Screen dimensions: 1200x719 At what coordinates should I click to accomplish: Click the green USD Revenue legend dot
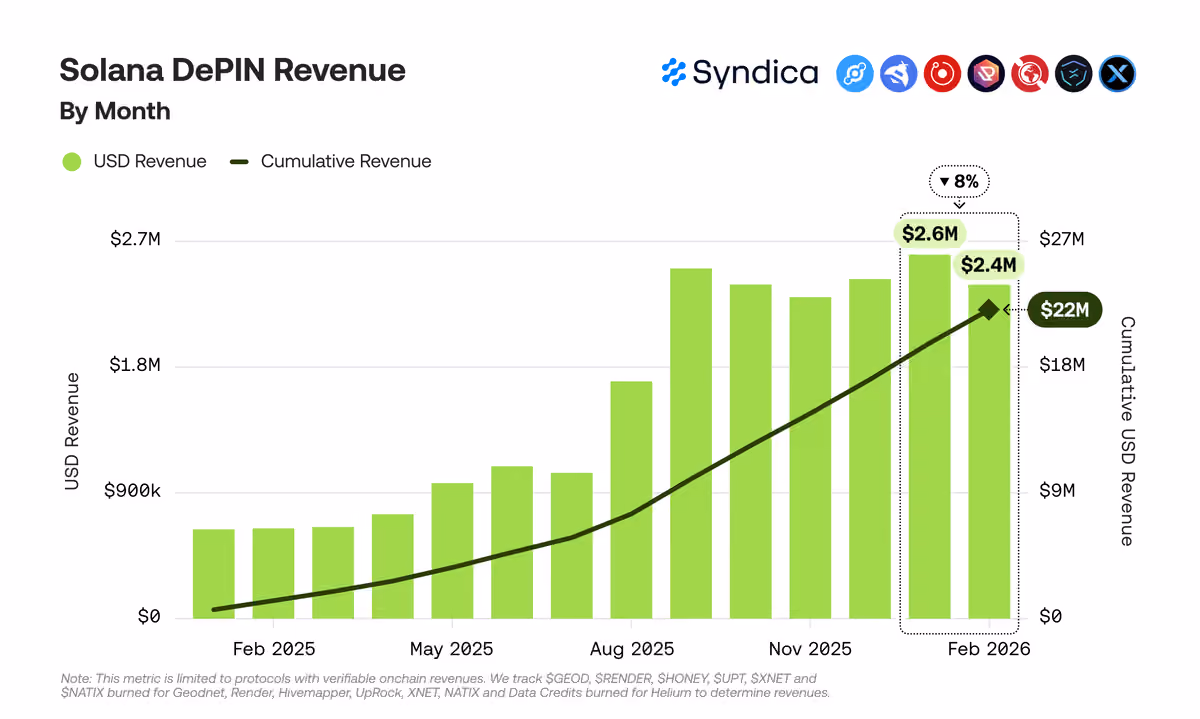click(x=71, y=162)
